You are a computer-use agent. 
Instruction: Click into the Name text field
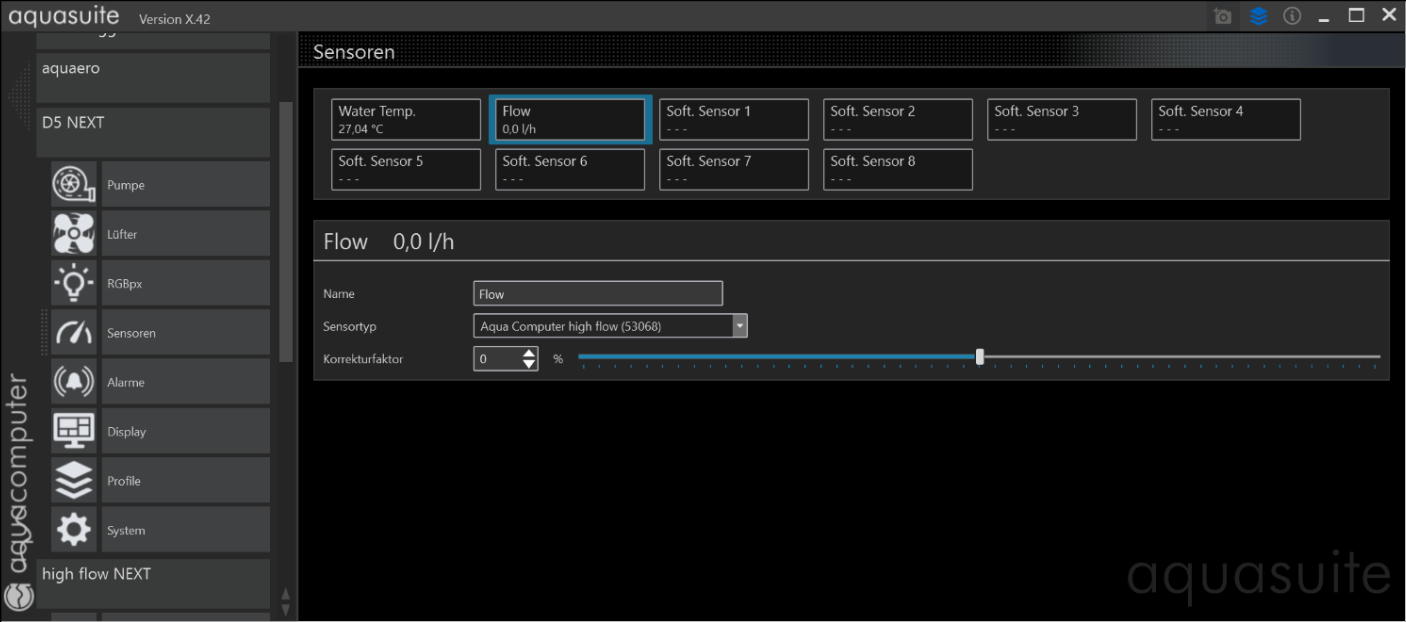pos(597,294)
